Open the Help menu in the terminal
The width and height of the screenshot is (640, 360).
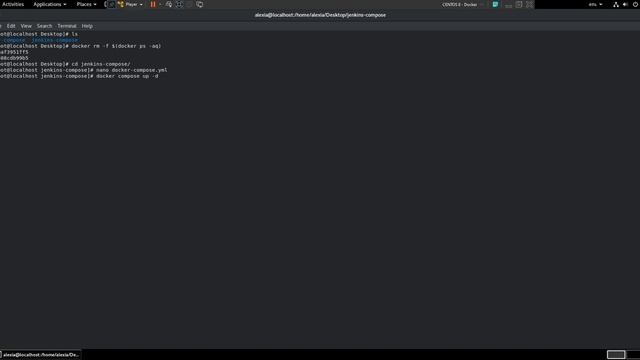point(87,26)
